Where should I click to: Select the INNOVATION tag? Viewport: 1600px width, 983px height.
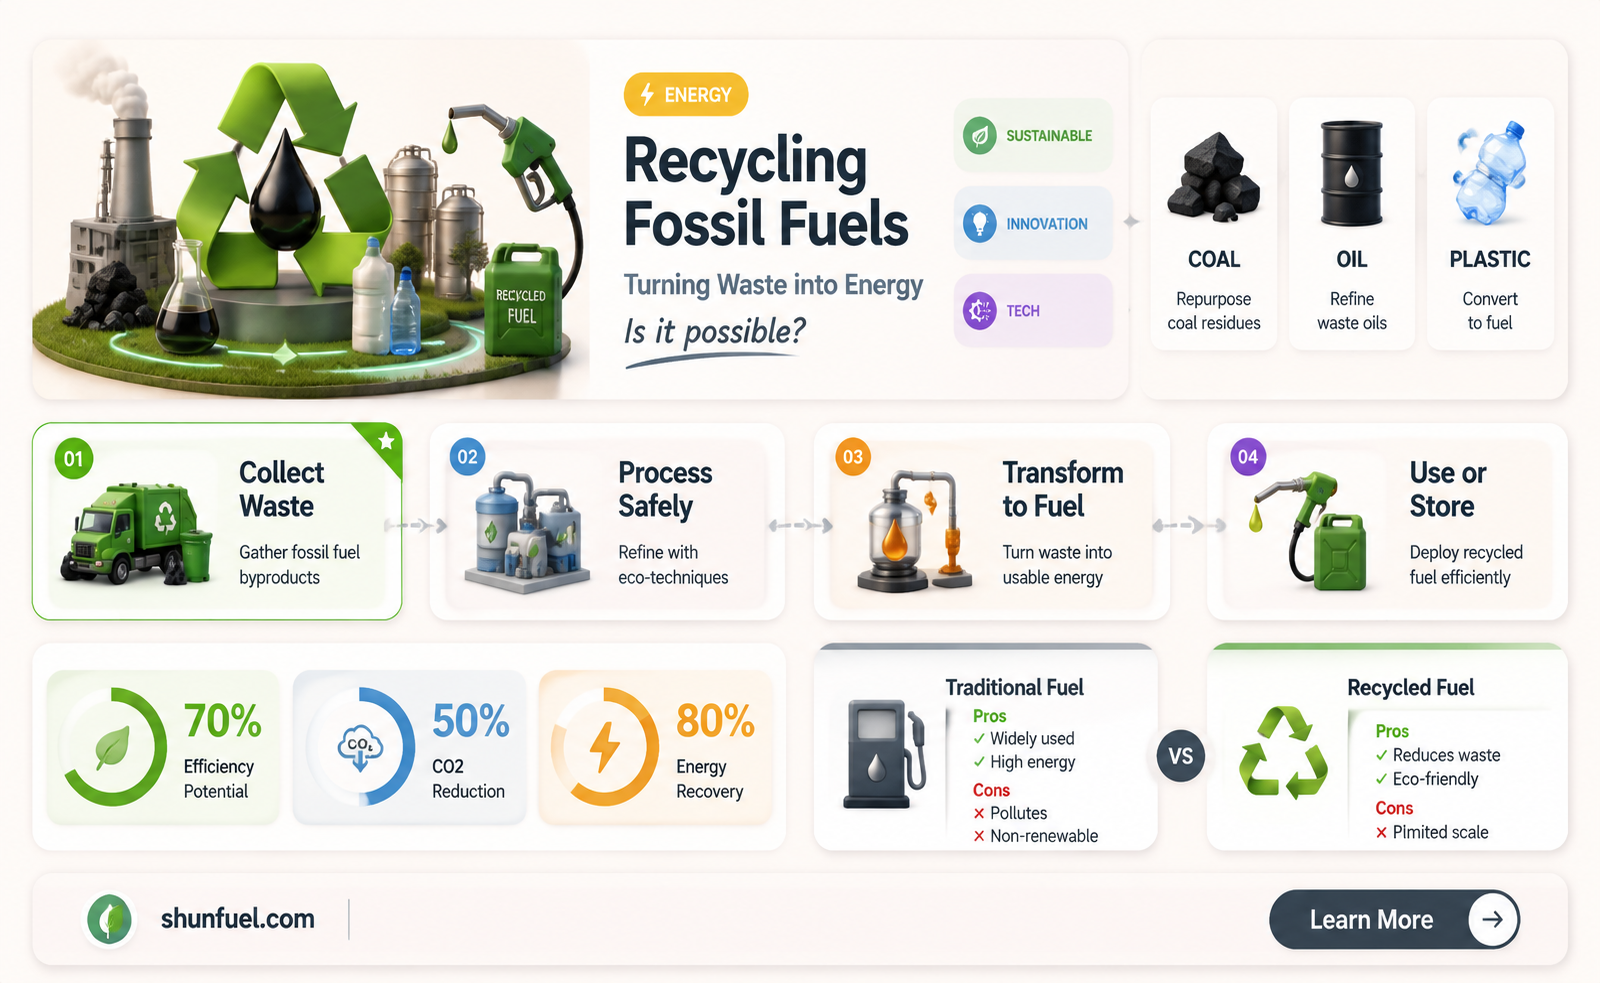pos(1033,223)
